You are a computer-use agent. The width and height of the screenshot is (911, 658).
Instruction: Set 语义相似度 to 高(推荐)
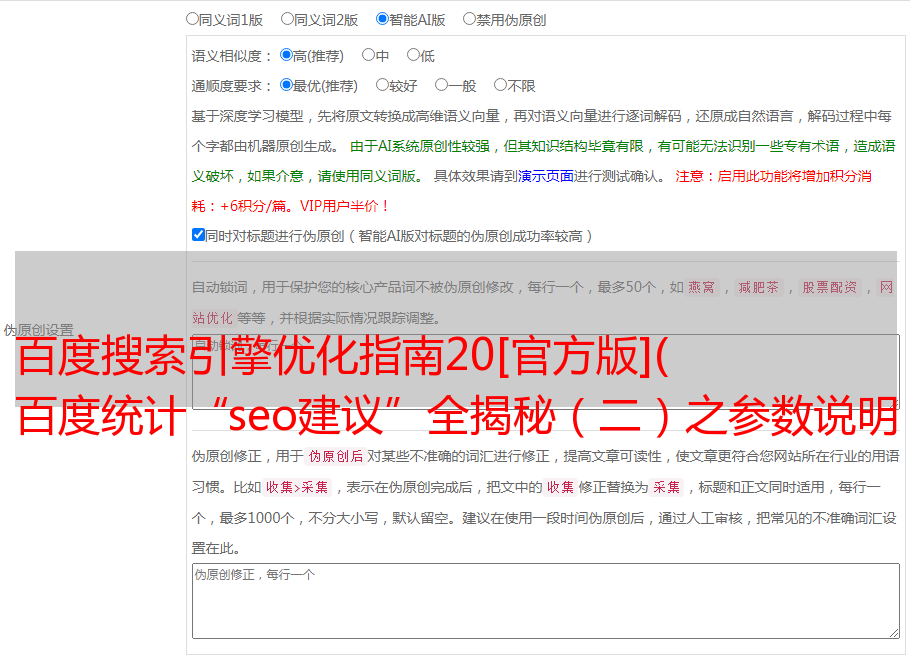point(286,55)
